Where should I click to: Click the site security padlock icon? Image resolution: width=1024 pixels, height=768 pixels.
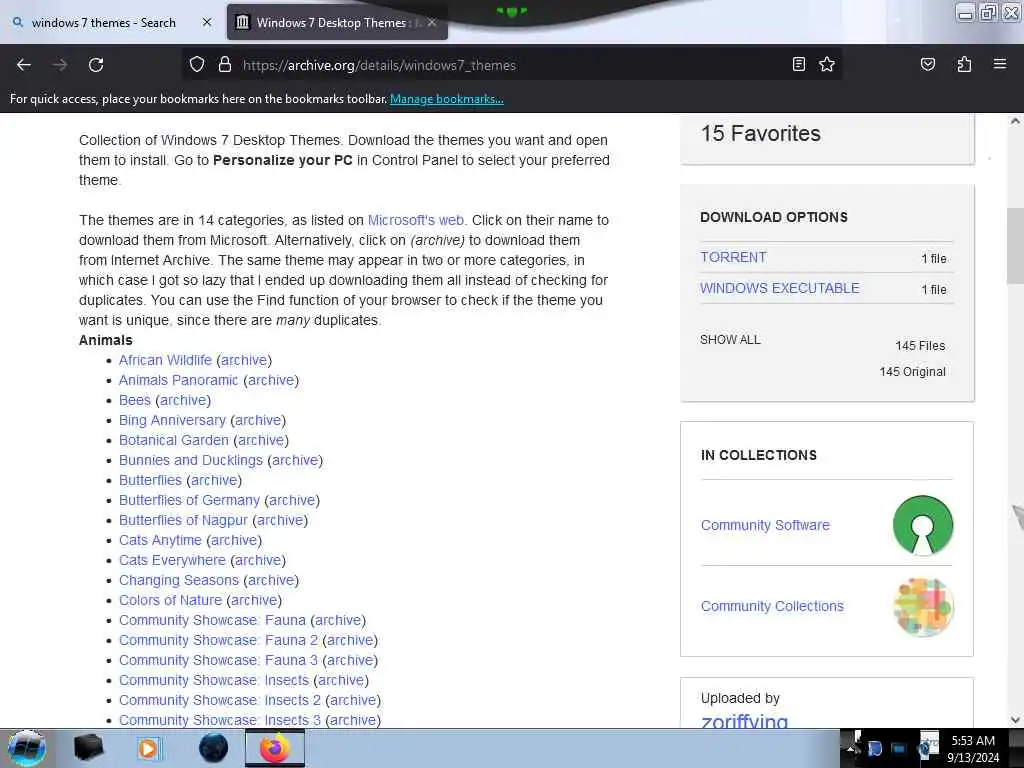[x=225, y=65]
